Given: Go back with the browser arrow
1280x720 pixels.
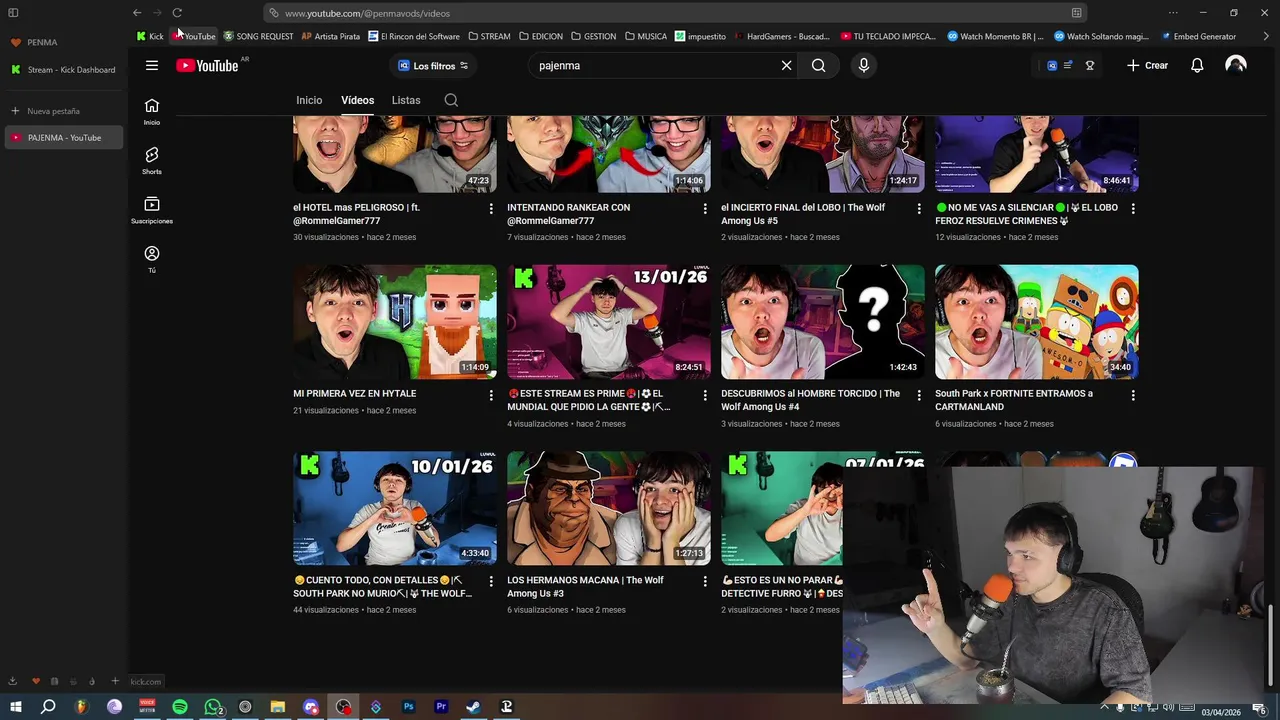Looking at the screenshot, I should click(137, 13).
